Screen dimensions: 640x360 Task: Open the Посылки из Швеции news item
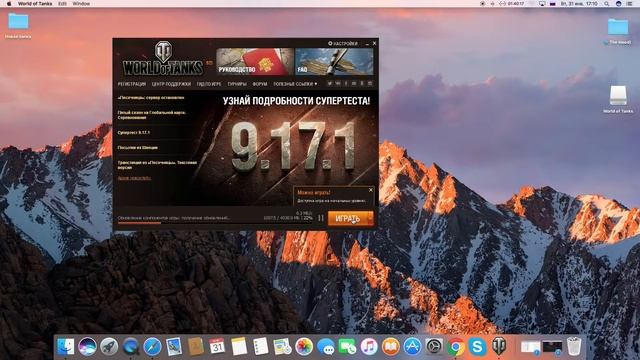point(137,148)
